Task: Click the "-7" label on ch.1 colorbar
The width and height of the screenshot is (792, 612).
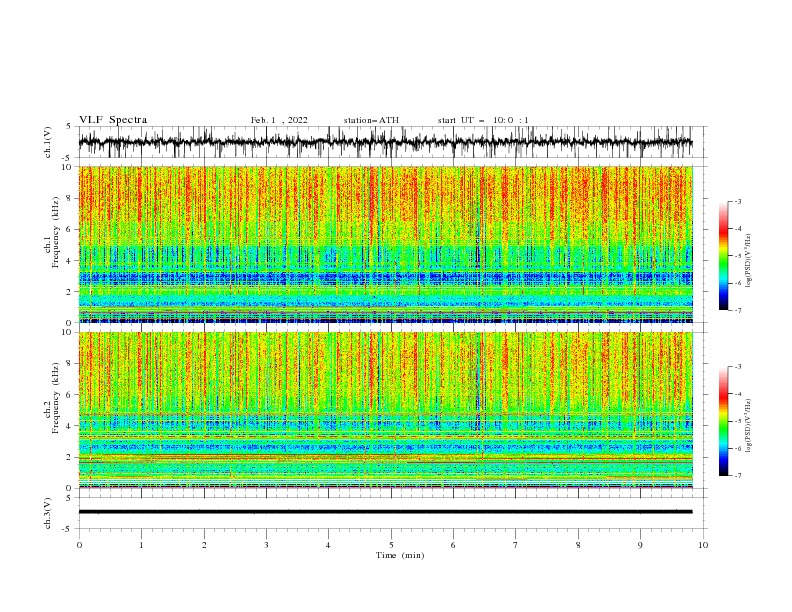Action: 737,310
